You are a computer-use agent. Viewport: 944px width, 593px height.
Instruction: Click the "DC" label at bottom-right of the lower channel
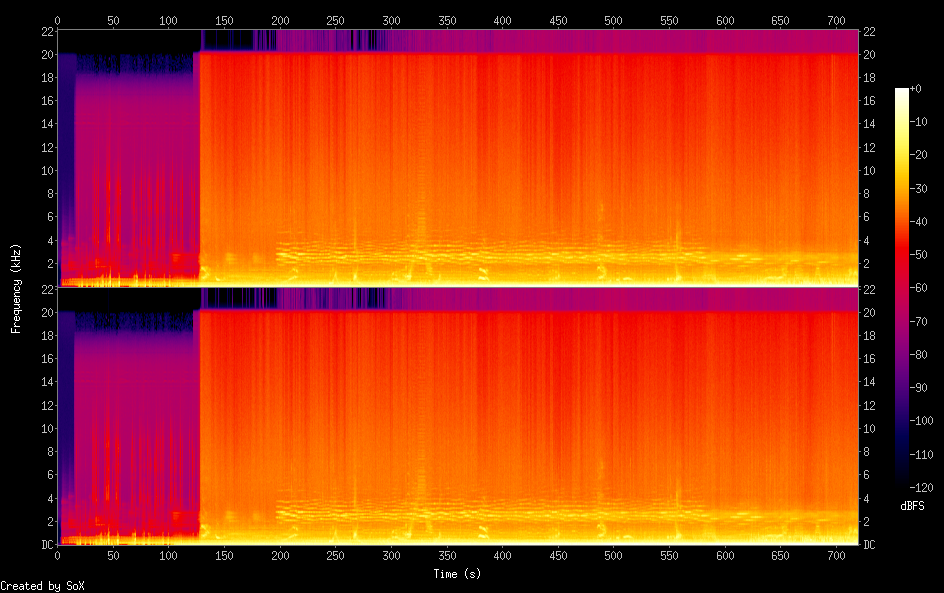(870, 544)
